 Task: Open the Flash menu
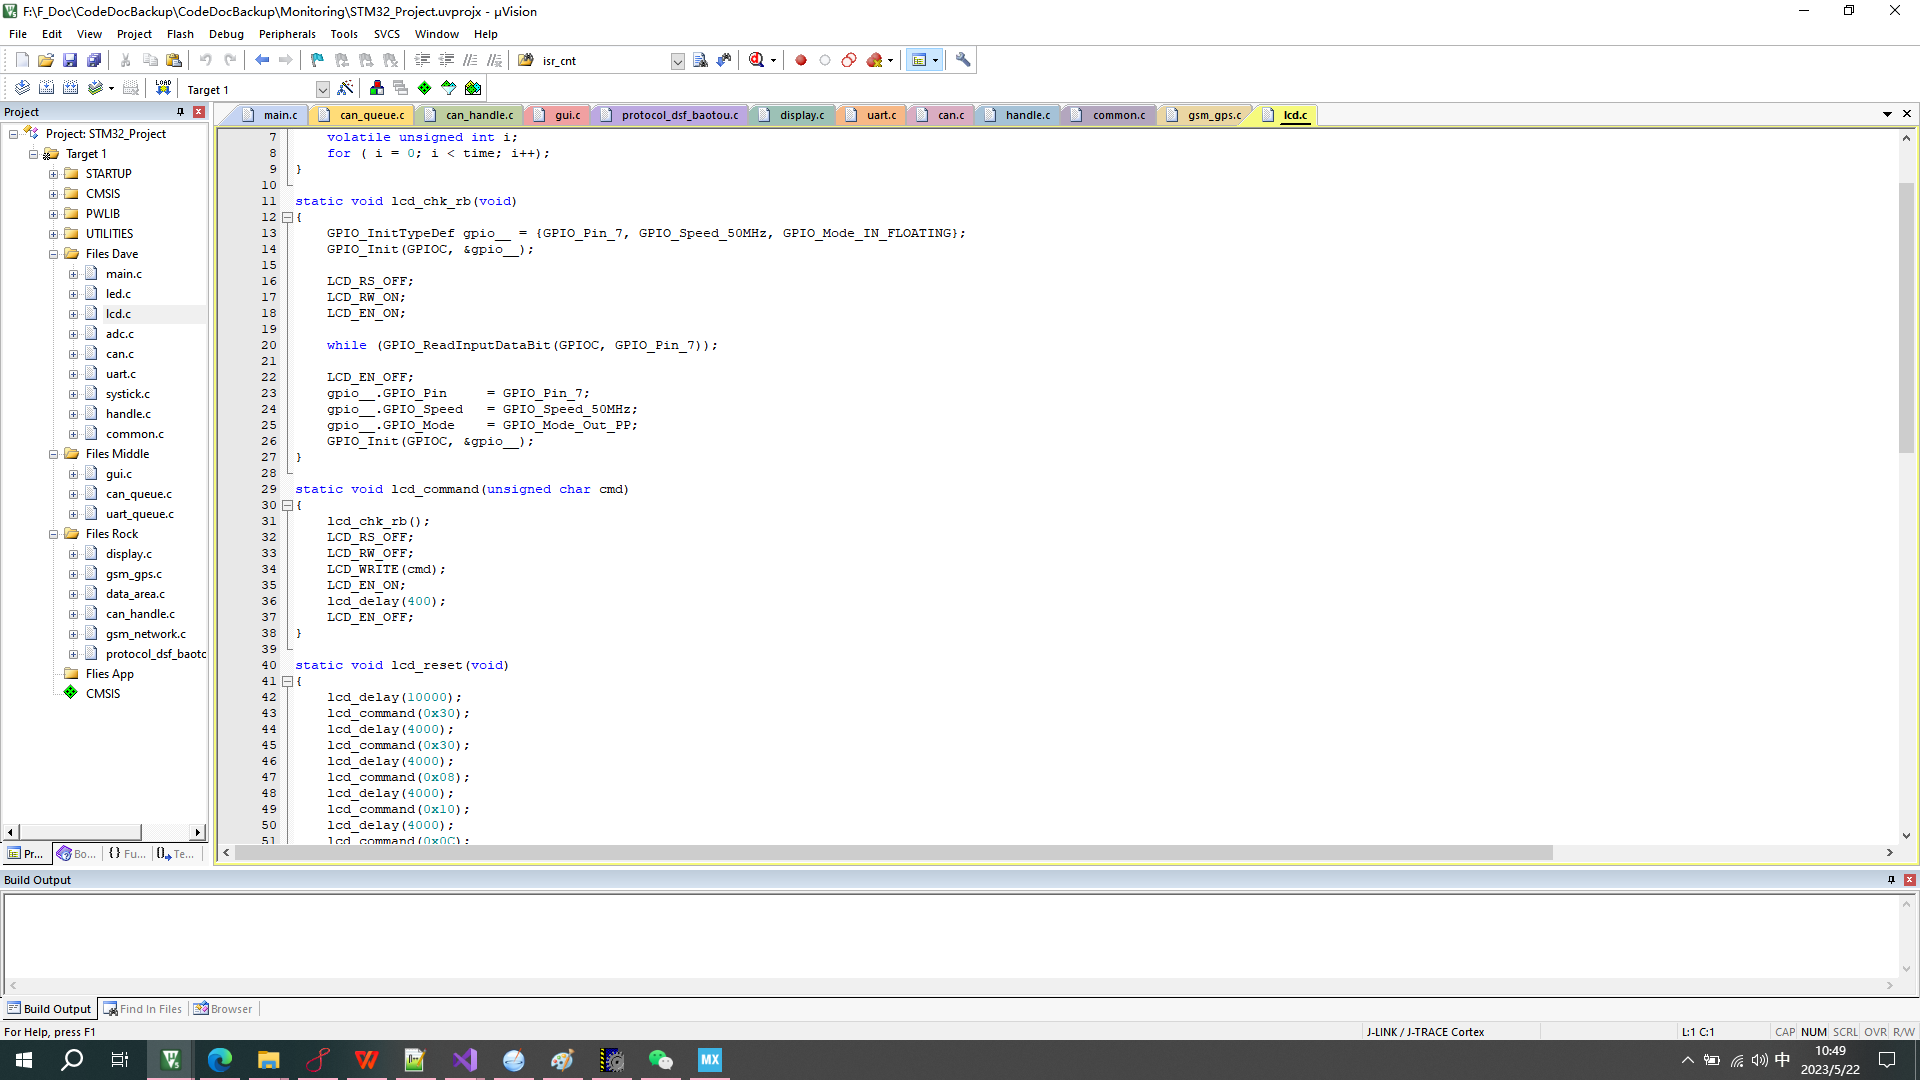tap(180, 34)
